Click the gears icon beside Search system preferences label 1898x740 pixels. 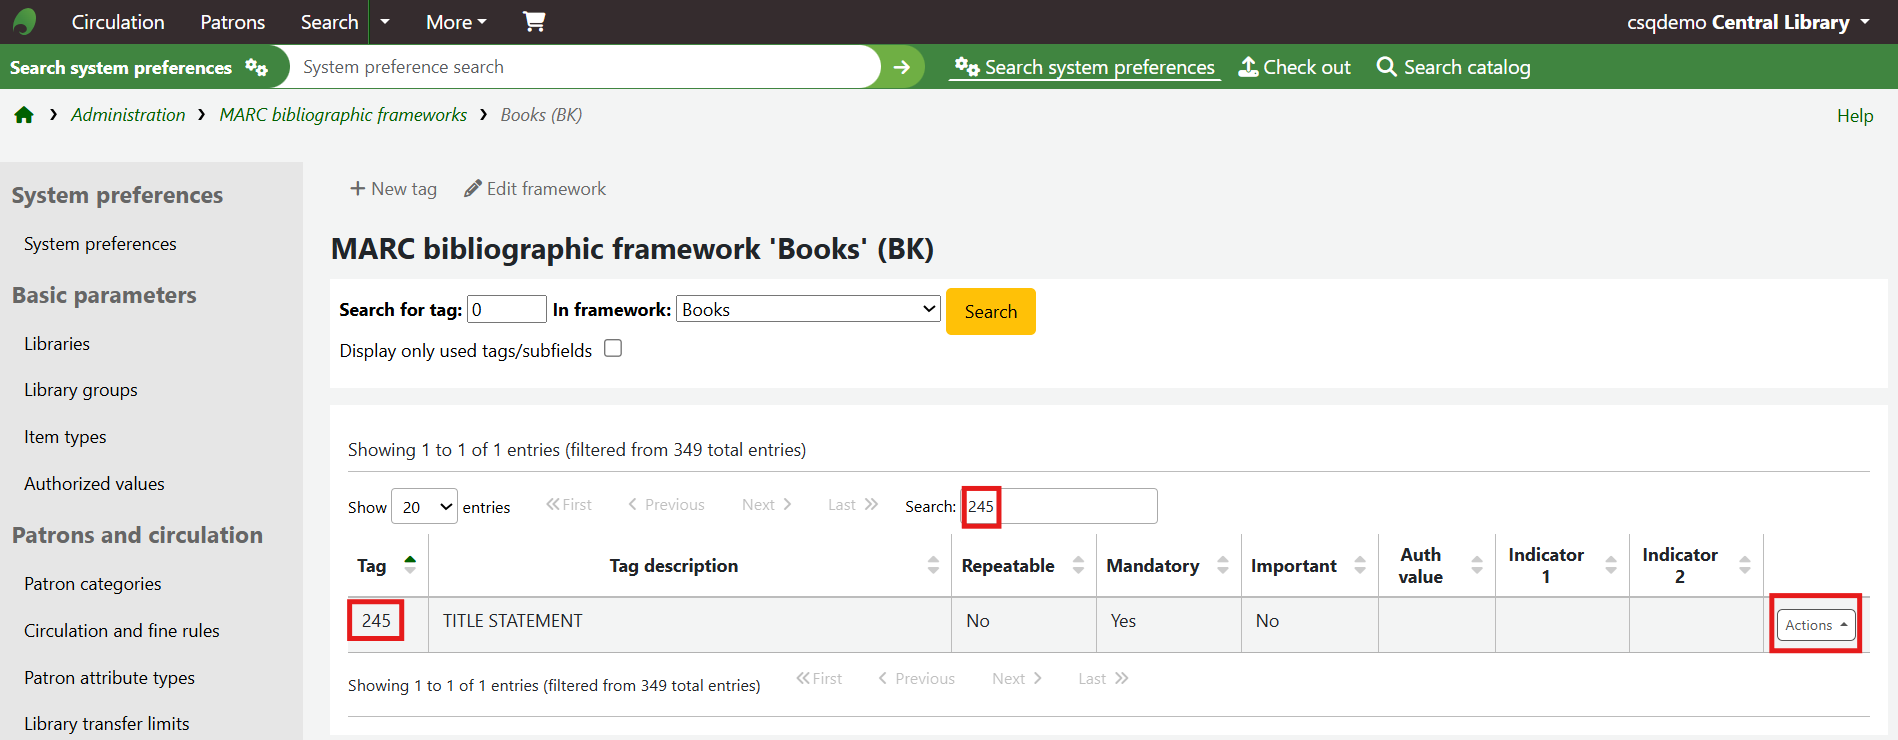pos(257,67)
